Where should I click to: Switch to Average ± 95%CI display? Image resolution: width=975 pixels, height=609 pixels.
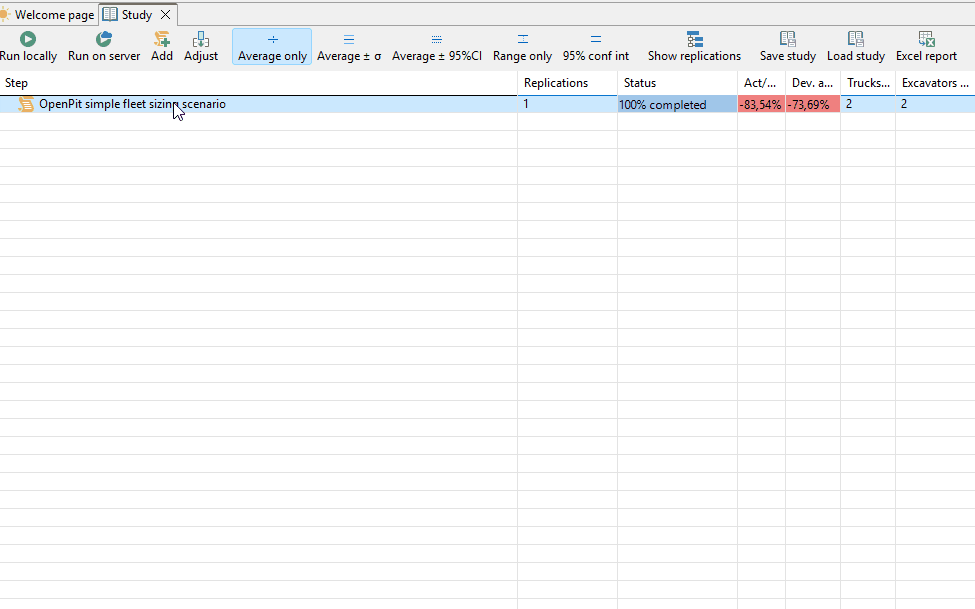[x=437, y=47]
